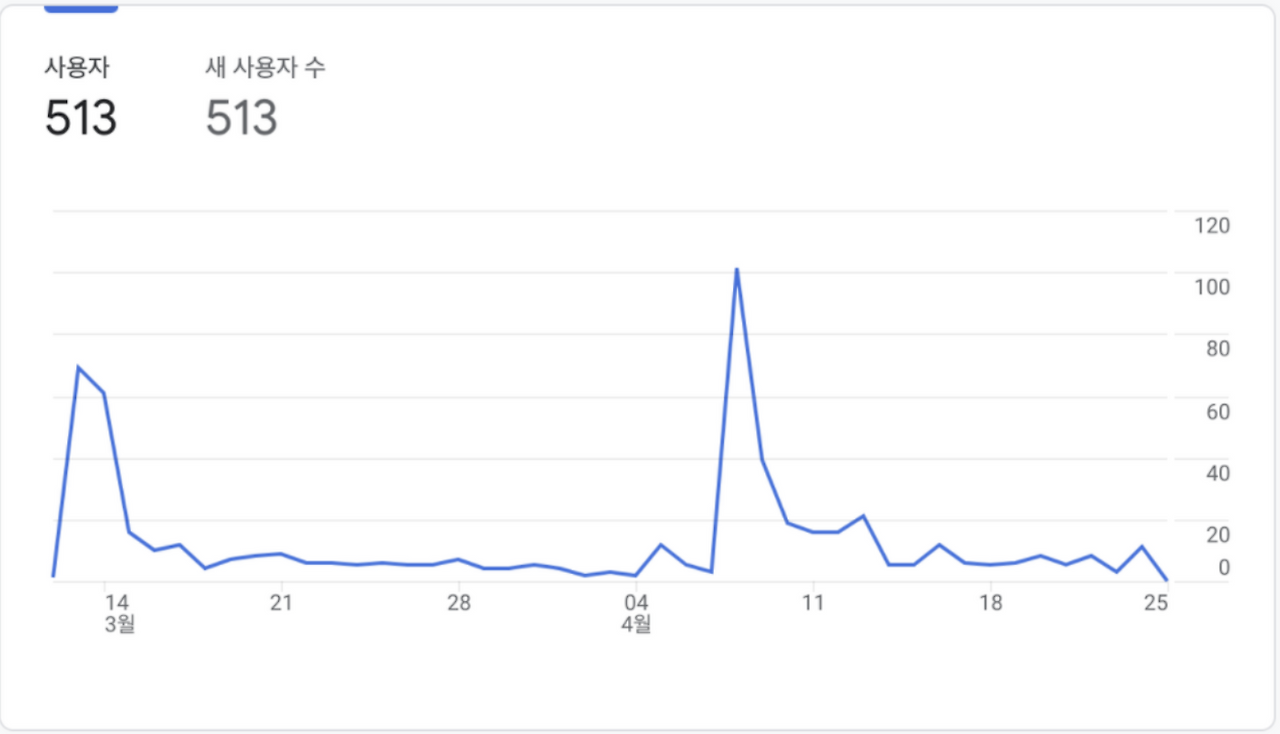Click the 100 y-axis label

point(1212,287)
